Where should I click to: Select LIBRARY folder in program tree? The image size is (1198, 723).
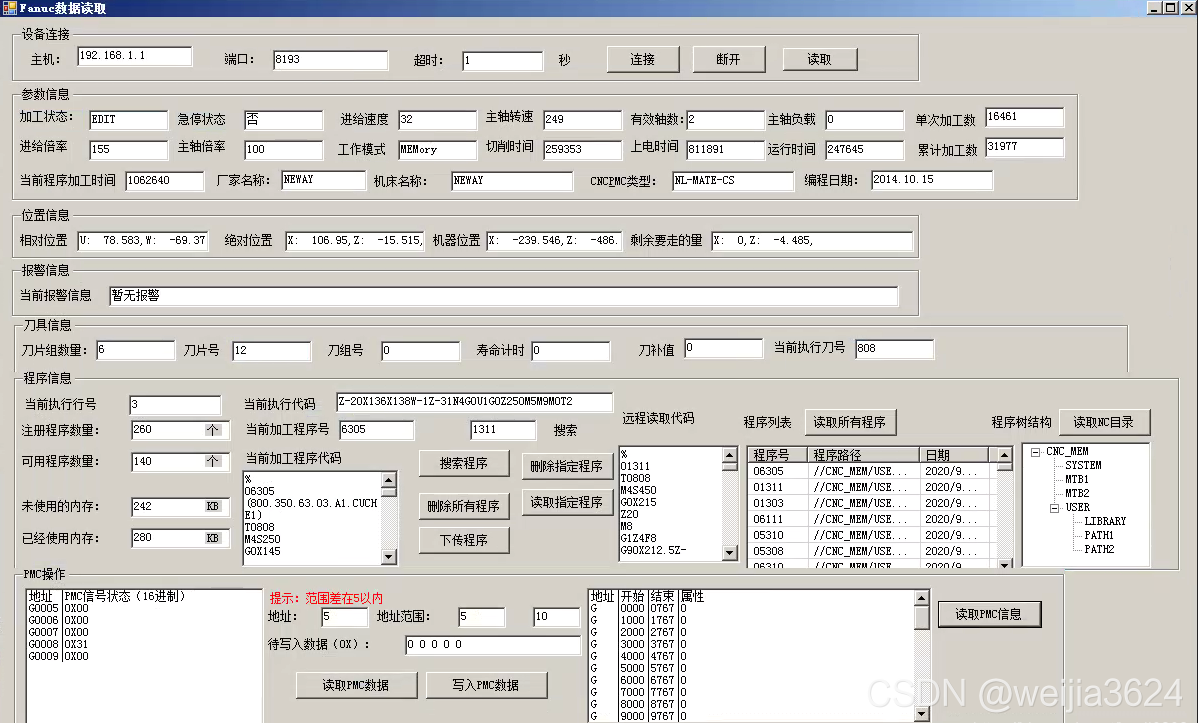1105,521
